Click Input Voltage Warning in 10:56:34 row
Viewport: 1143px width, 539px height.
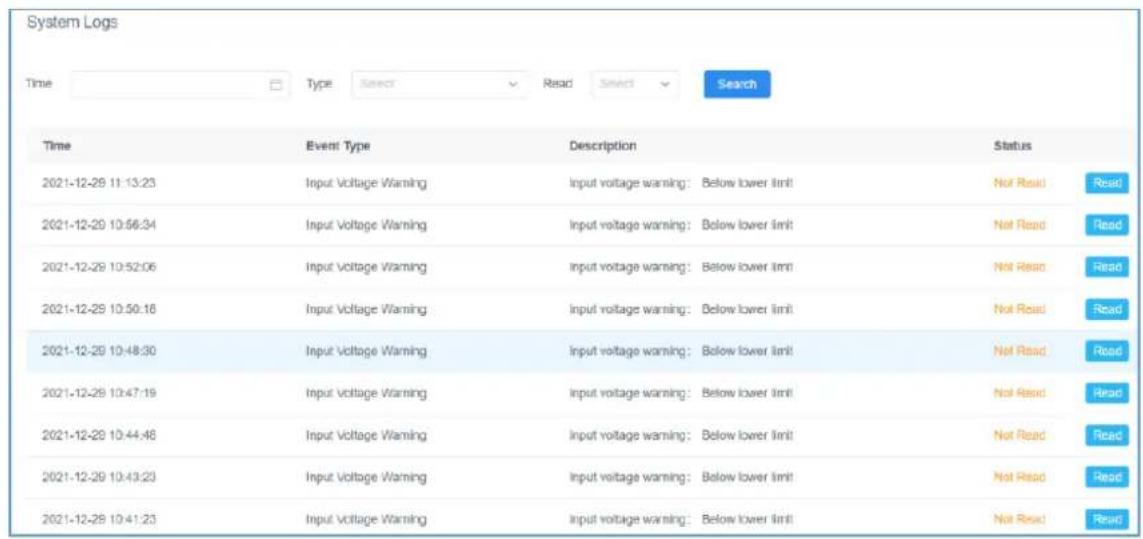point(366,225)
